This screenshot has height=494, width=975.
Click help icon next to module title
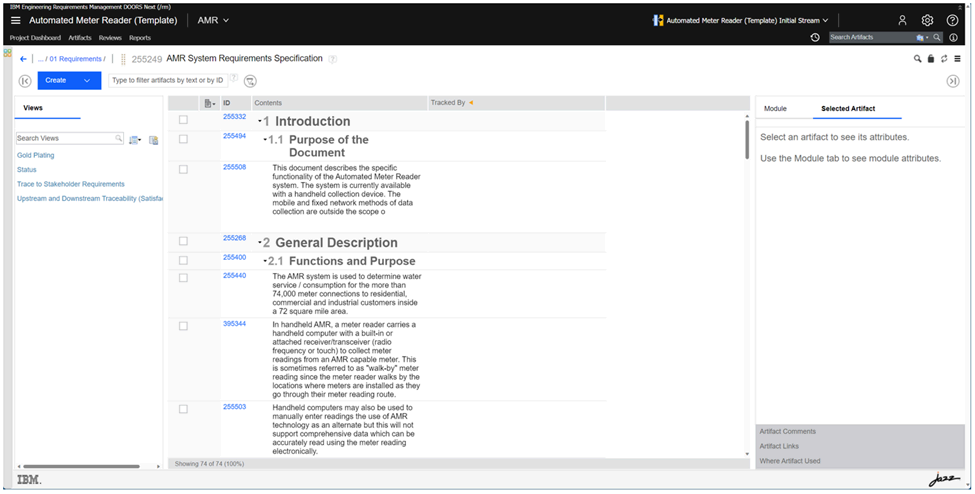point(333,59)
